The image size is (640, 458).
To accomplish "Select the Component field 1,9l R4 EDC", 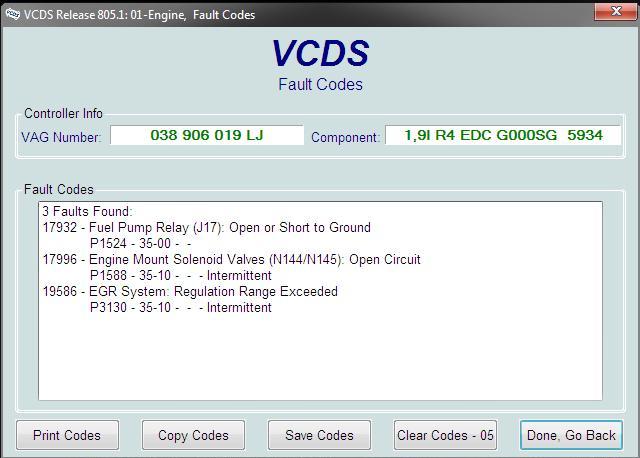I will [503, 135].
